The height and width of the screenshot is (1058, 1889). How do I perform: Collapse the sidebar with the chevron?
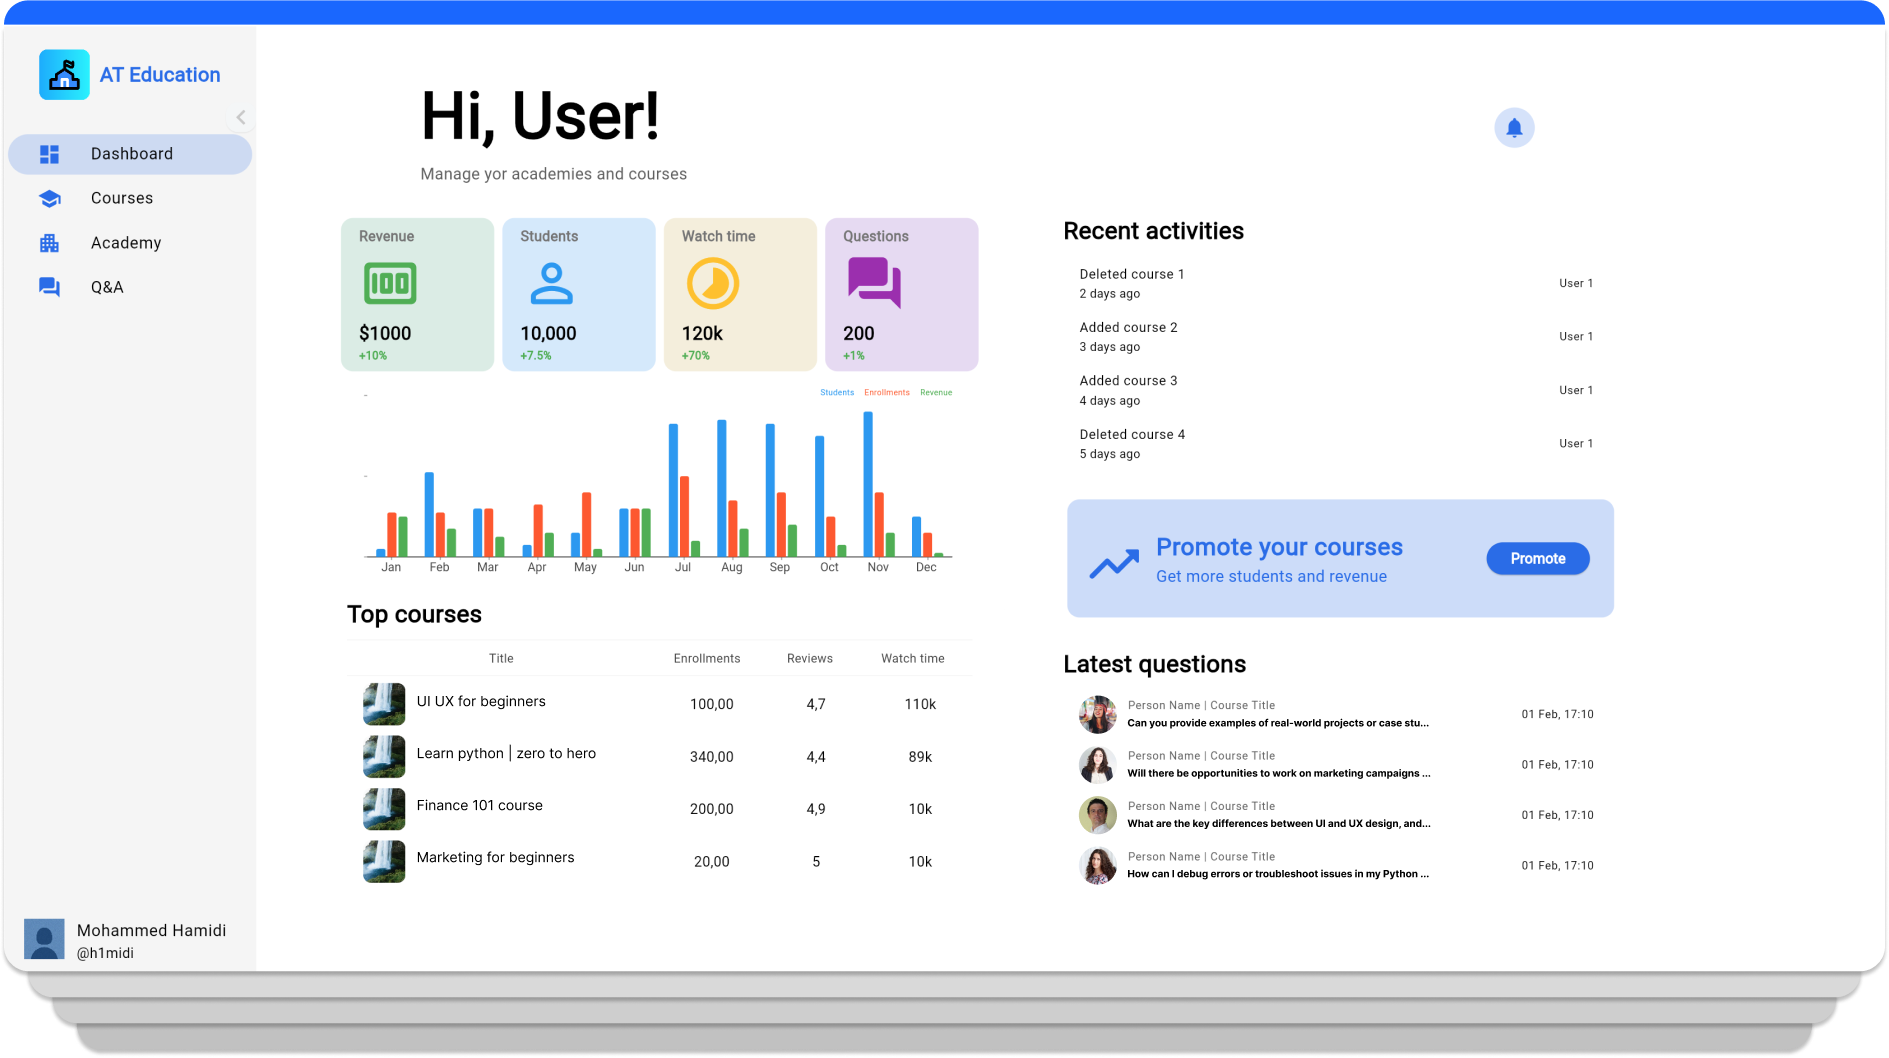(x=241, y=118)
